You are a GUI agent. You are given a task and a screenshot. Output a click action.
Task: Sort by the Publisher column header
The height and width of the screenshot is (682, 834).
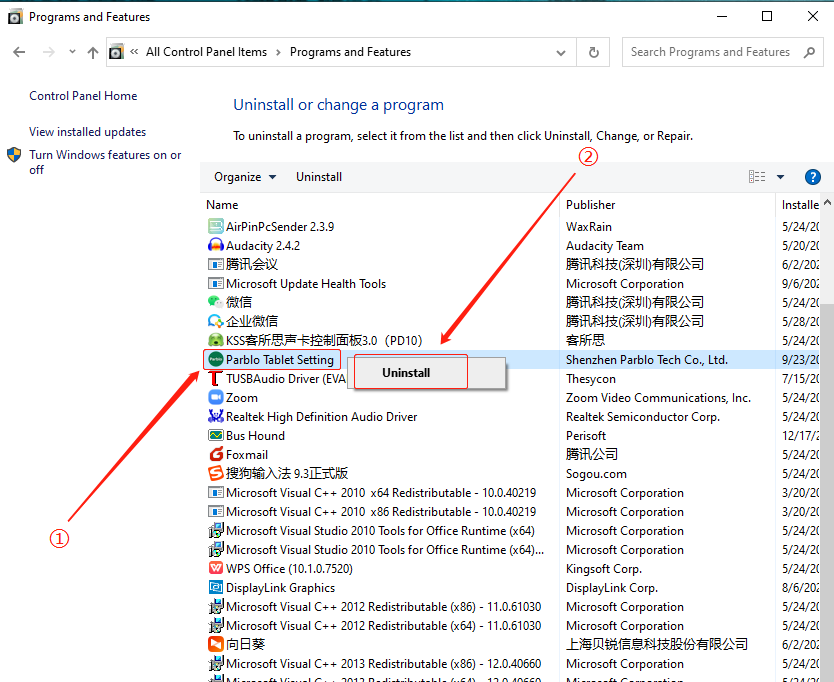tap(590, 205)
